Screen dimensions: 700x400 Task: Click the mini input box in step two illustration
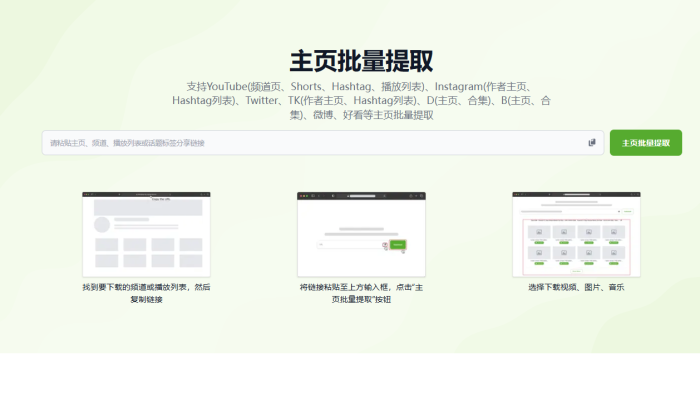(350, 244)
